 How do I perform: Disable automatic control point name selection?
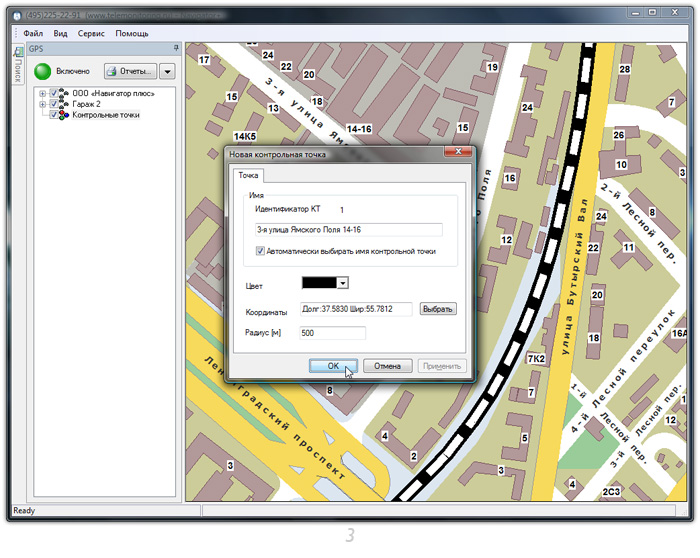point(260,251)
